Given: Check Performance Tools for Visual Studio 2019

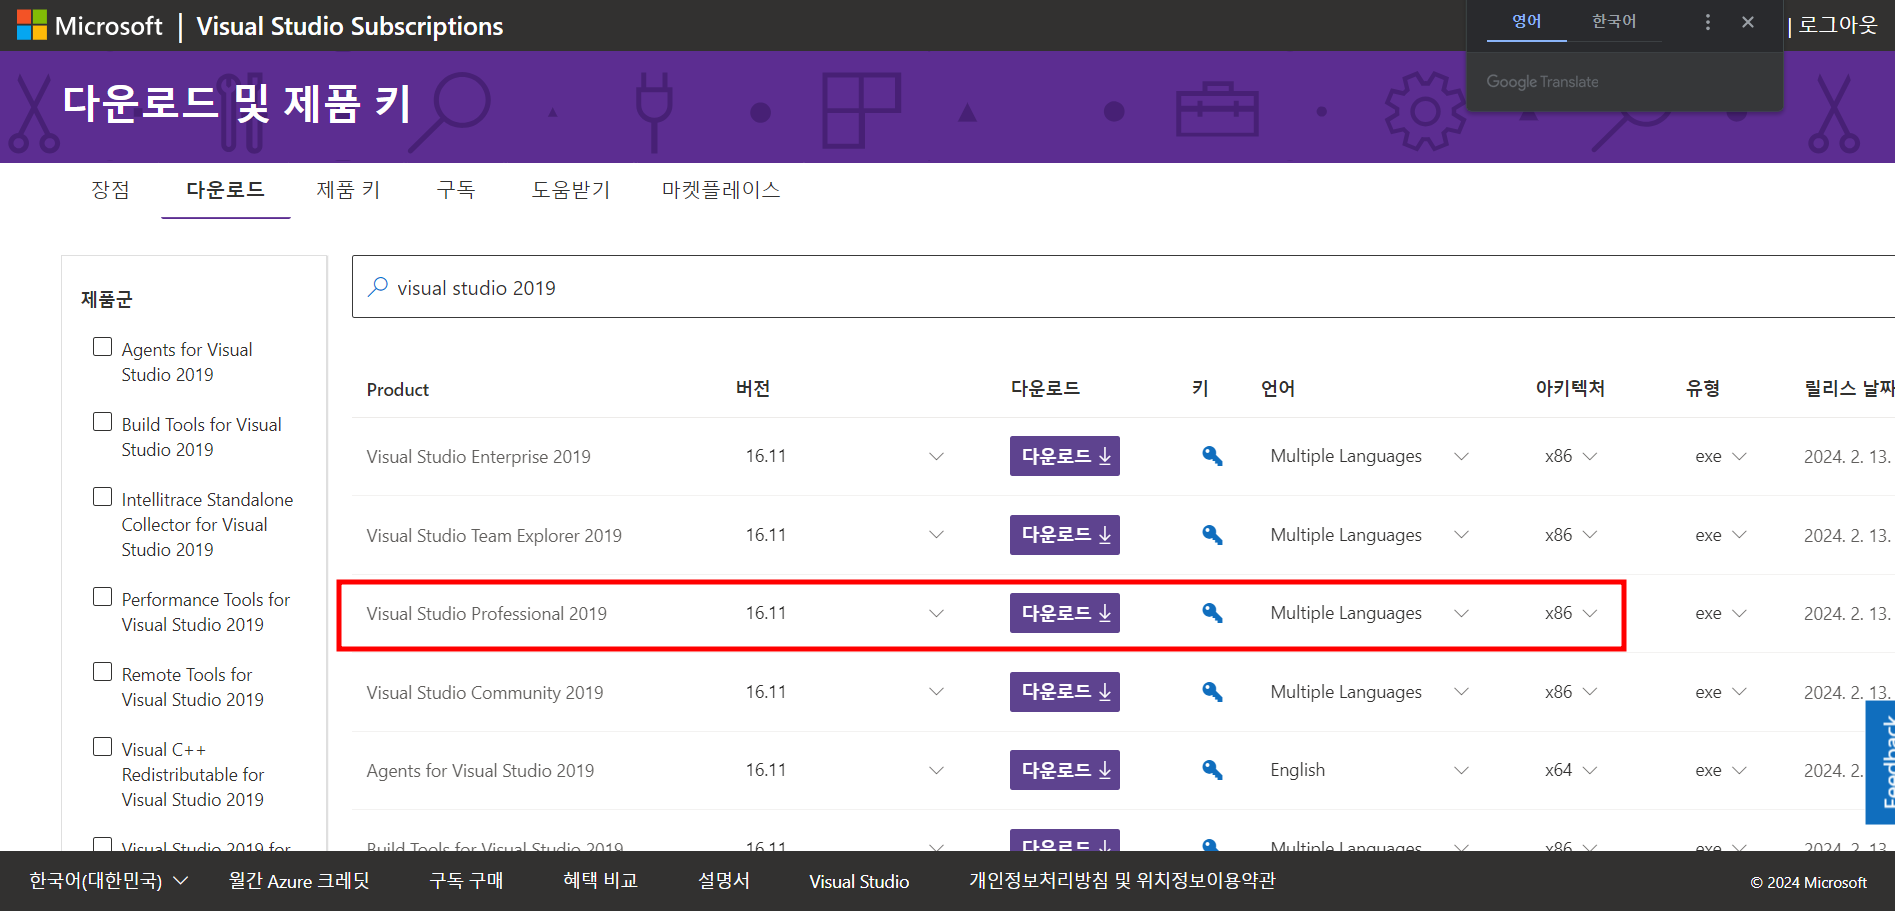Looking at the screenshot, I should pyautogui.click(x=102, y=597).
